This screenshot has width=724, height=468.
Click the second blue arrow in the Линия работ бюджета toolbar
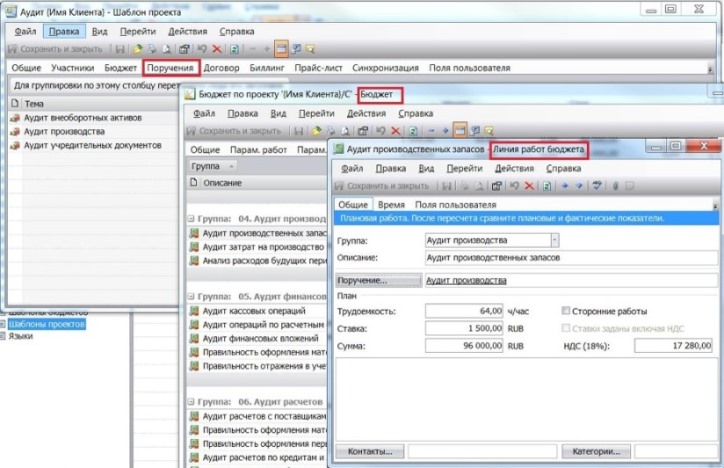click(579, 186)
